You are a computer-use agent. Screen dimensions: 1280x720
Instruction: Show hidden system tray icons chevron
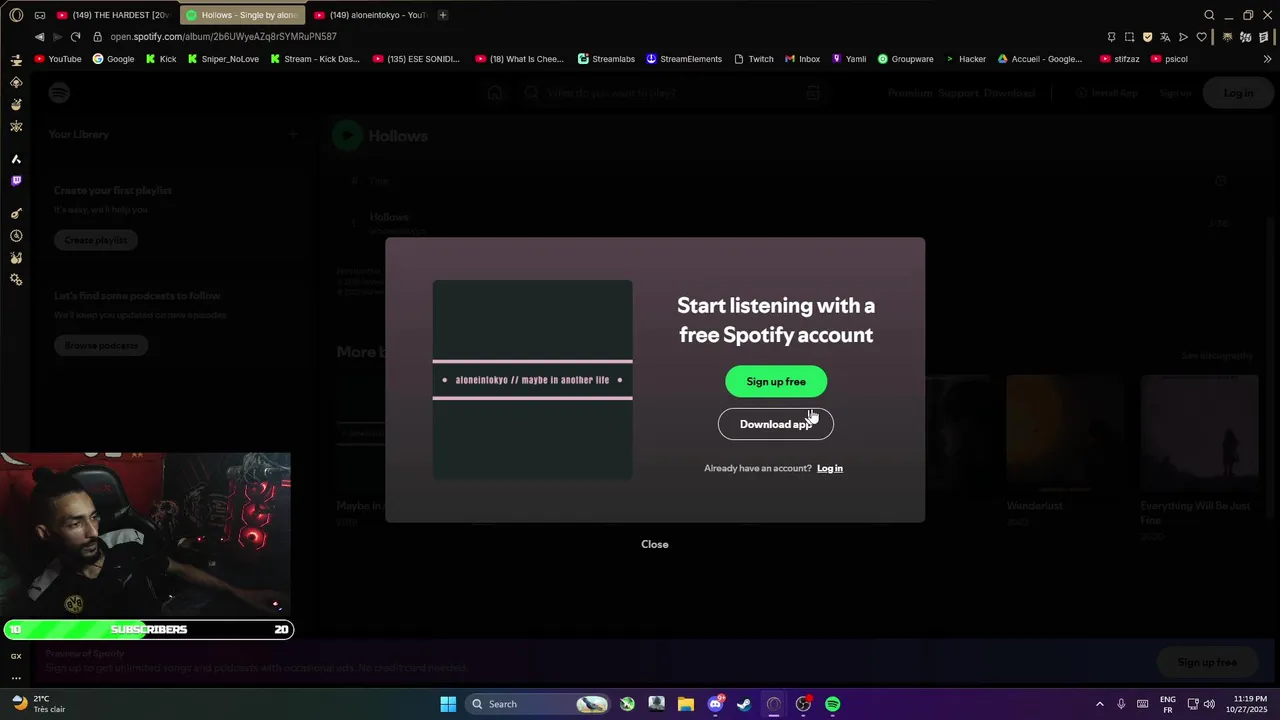(x=1100, y=704)
